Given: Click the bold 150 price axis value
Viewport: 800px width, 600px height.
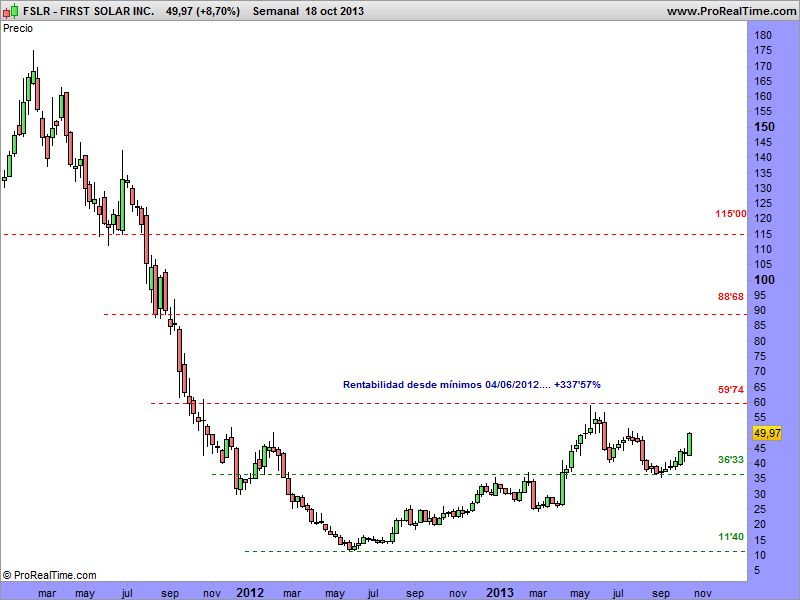Looking at the screenshot, I should tap(764, 127).
